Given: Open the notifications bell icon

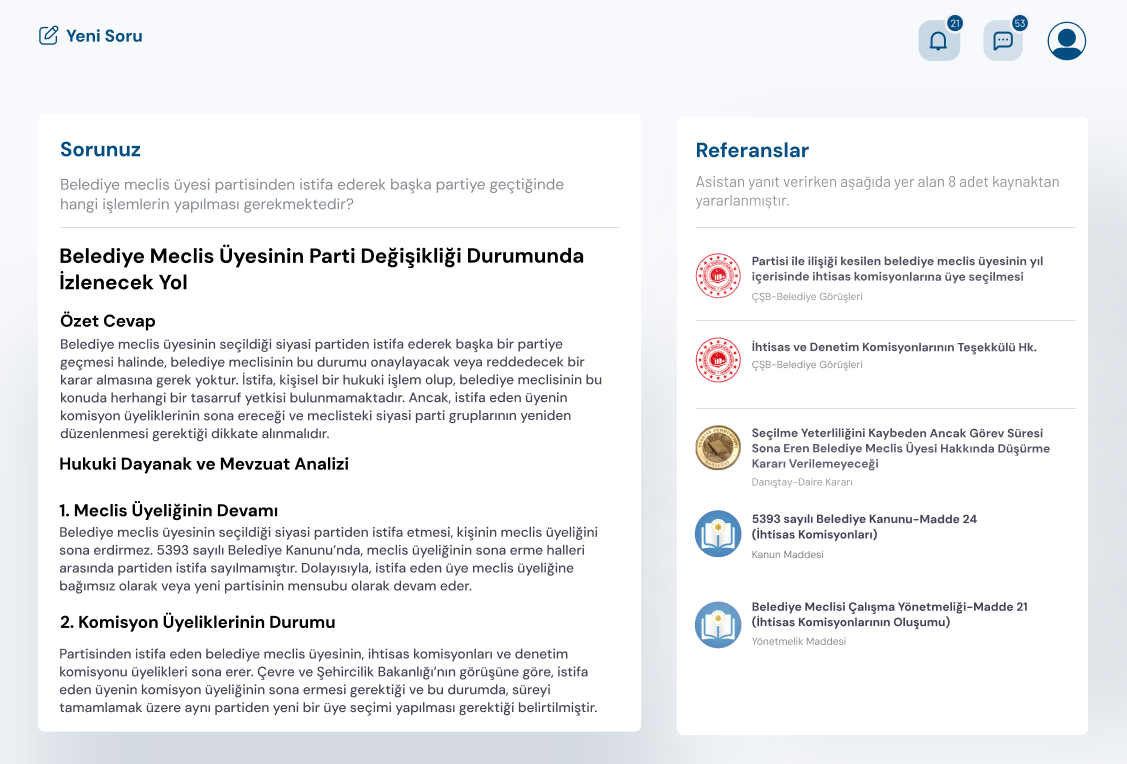Looking at the screenshot, I should (938, 41).
